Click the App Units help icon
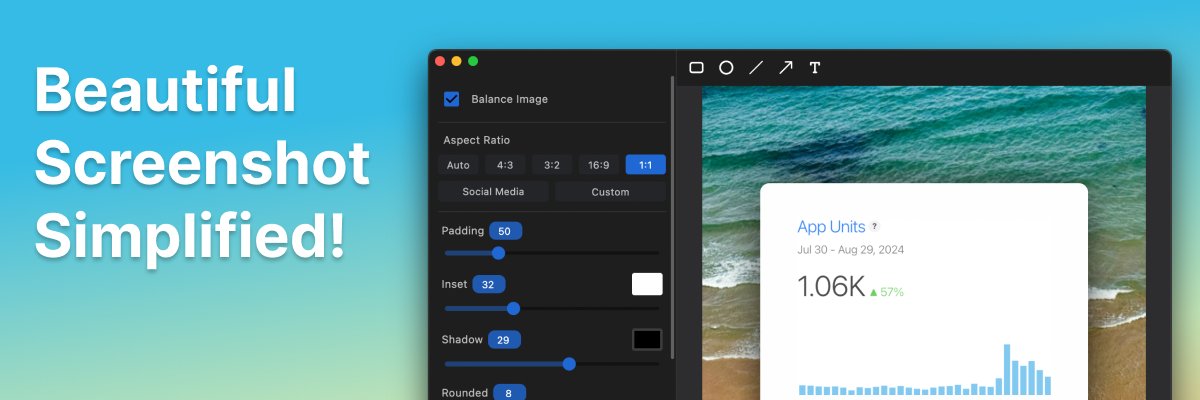1200x400 pixels. click(874, 227)
